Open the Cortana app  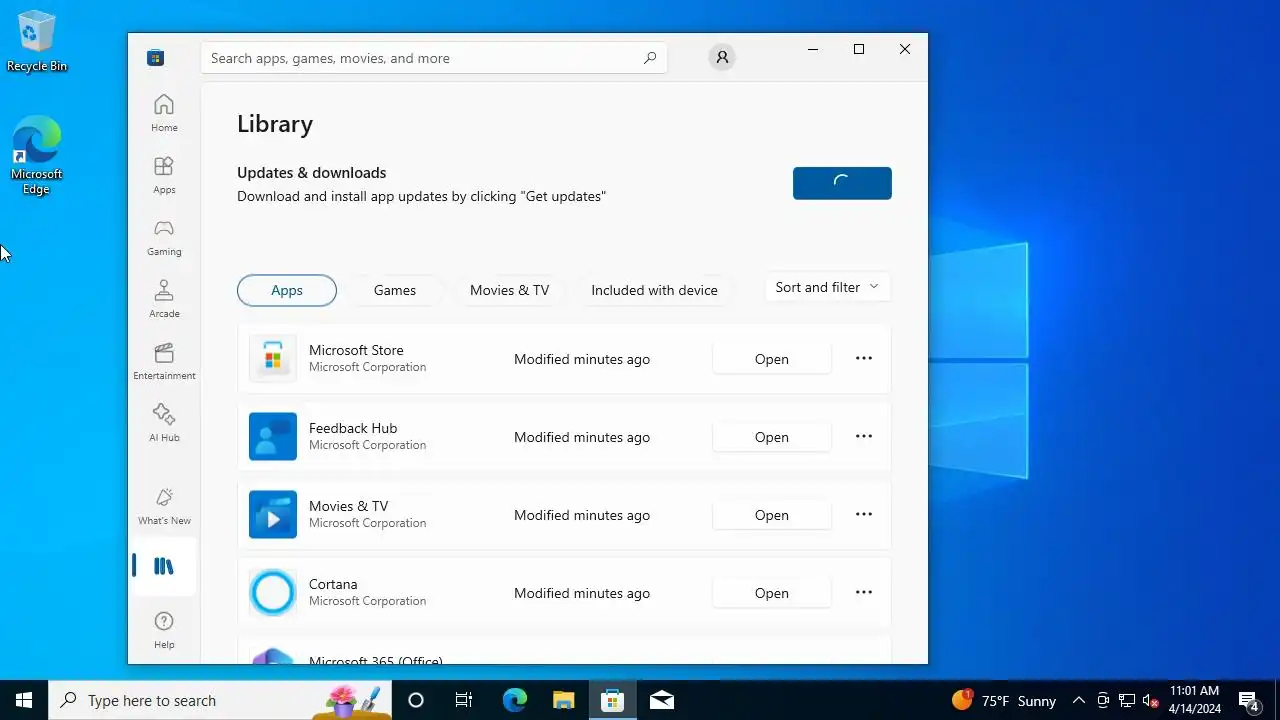tap(772, 593)
